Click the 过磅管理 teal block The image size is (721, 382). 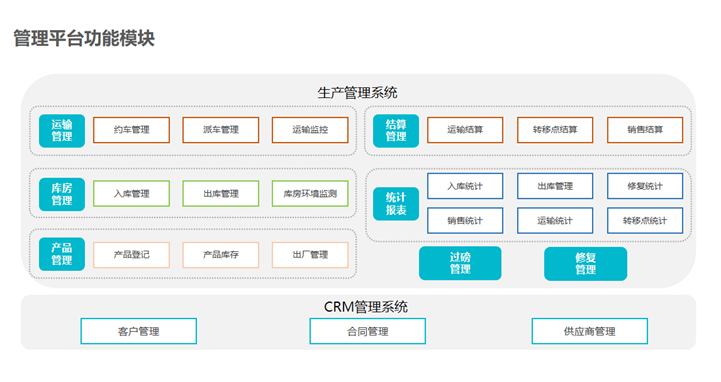[460, 263]
